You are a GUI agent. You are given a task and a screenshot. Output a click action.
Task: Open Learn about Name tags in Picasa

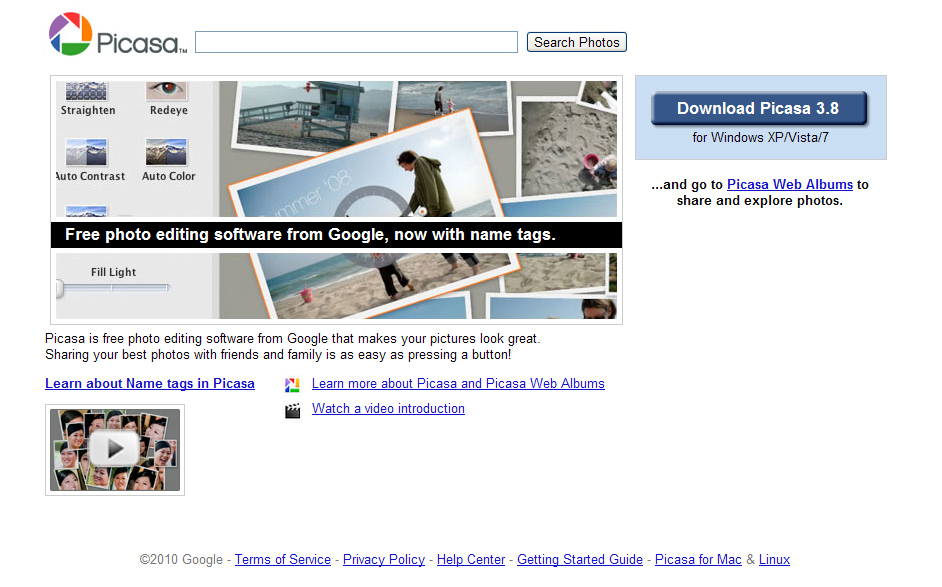150,383
